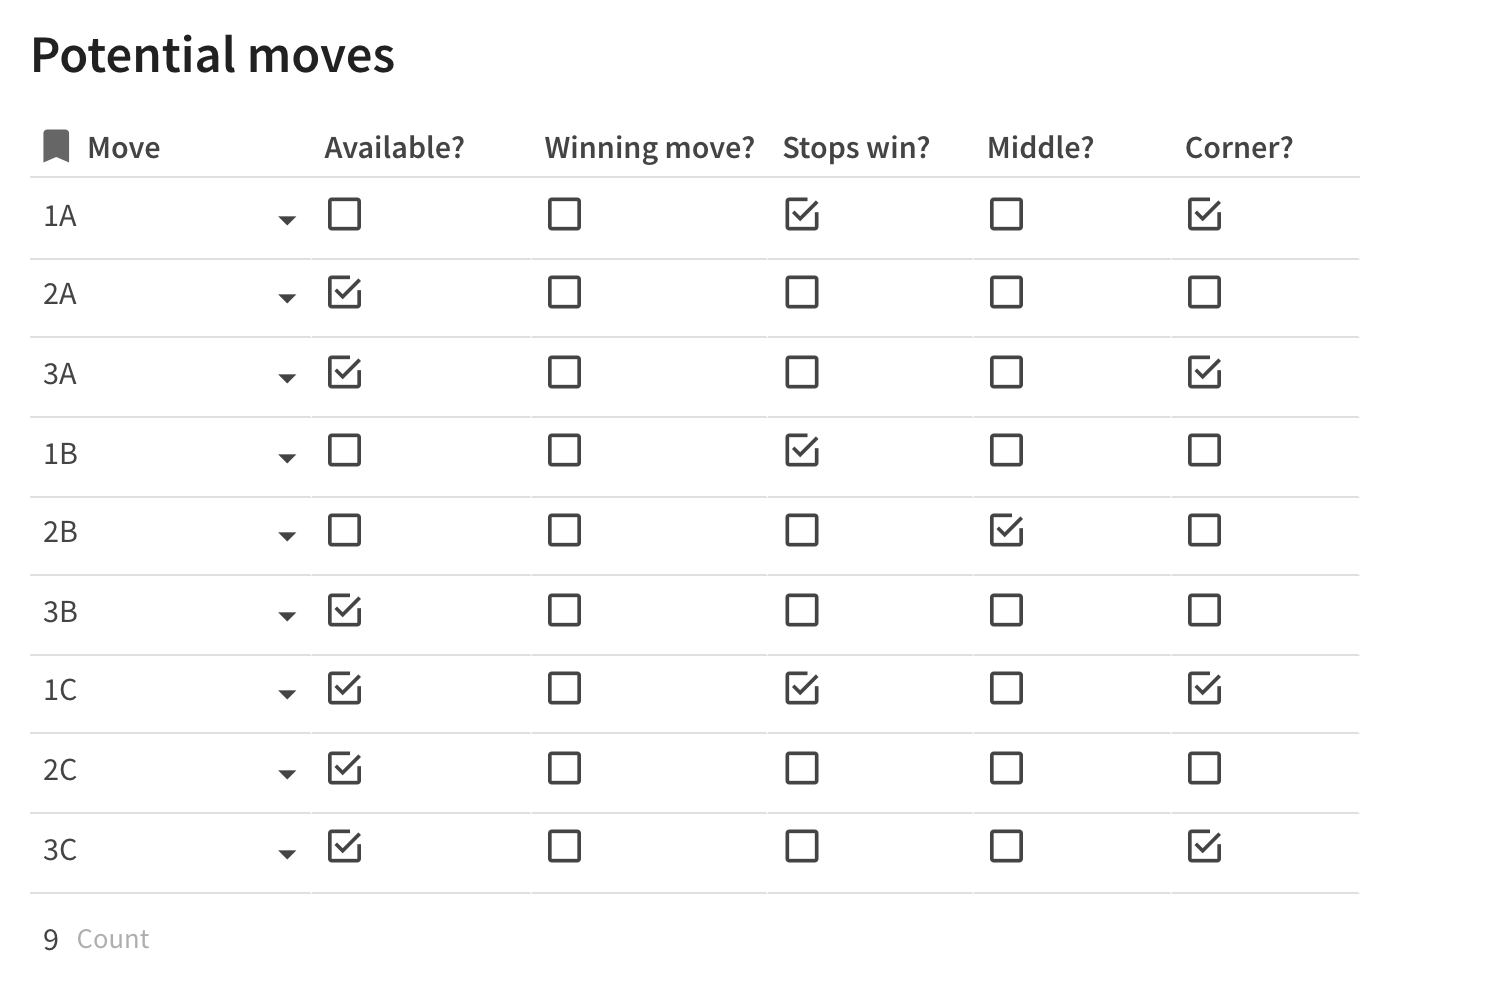This screenshot has width=1486, height=998.
Task: Uncheck the Available checkbox for row 2A
Action: click(x=344, y=292)
